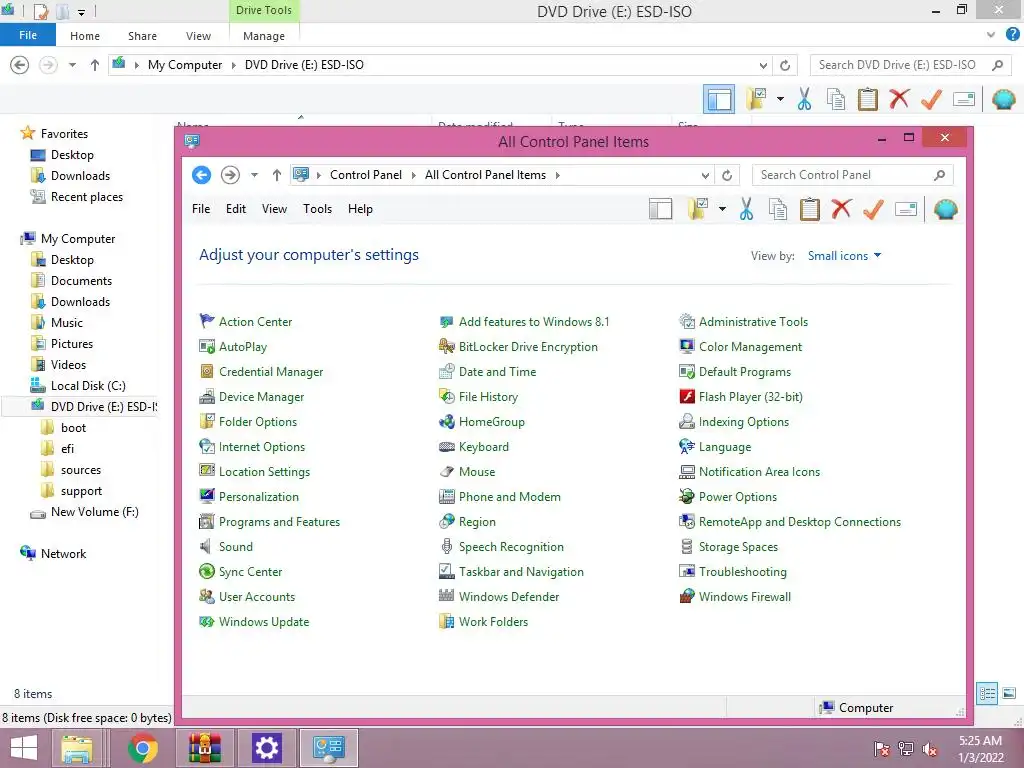The image size is (1024, 768).
Task: Switch to Manage tab in DVD Drive ribbon
Action: [264, 36]
